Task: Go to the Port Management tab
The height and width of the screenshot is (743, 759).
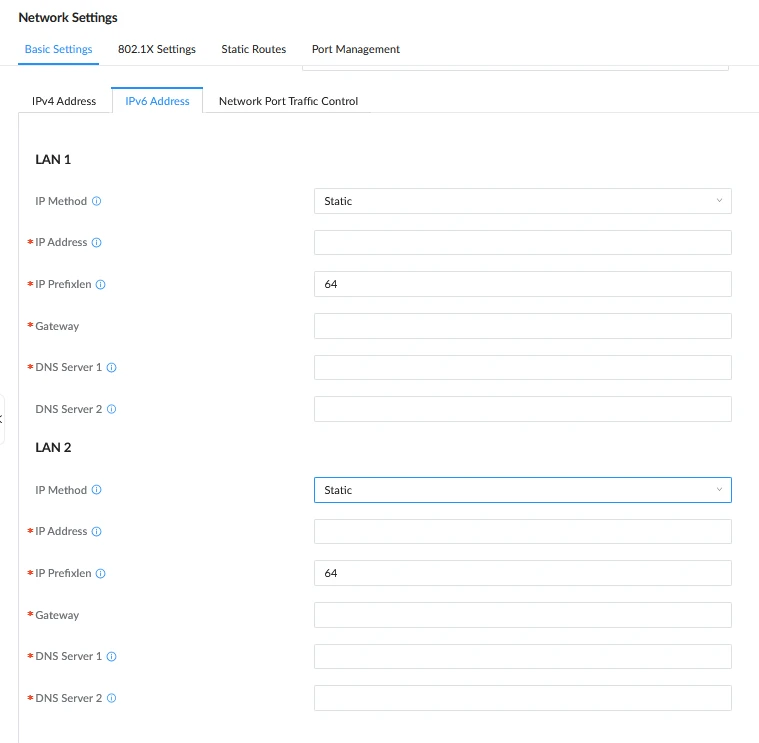Action: point(356,49)
